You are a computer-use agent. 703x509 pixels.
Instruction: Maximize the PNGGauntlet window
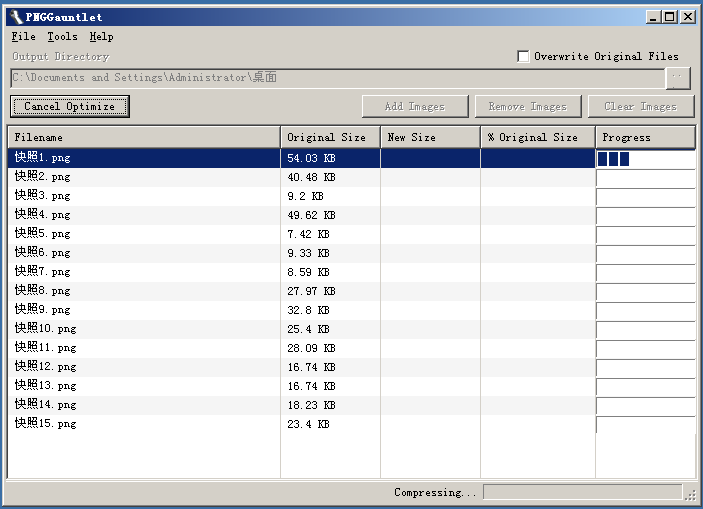coord(670,17)
